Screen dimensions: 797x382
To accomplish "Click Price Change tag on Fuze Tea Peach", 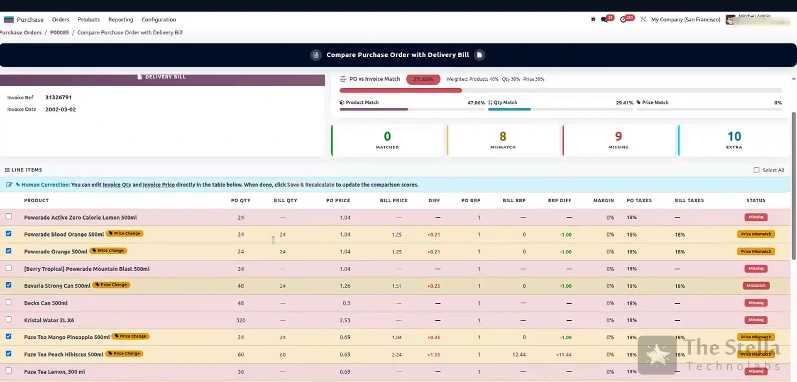I will tap(124, 354).
